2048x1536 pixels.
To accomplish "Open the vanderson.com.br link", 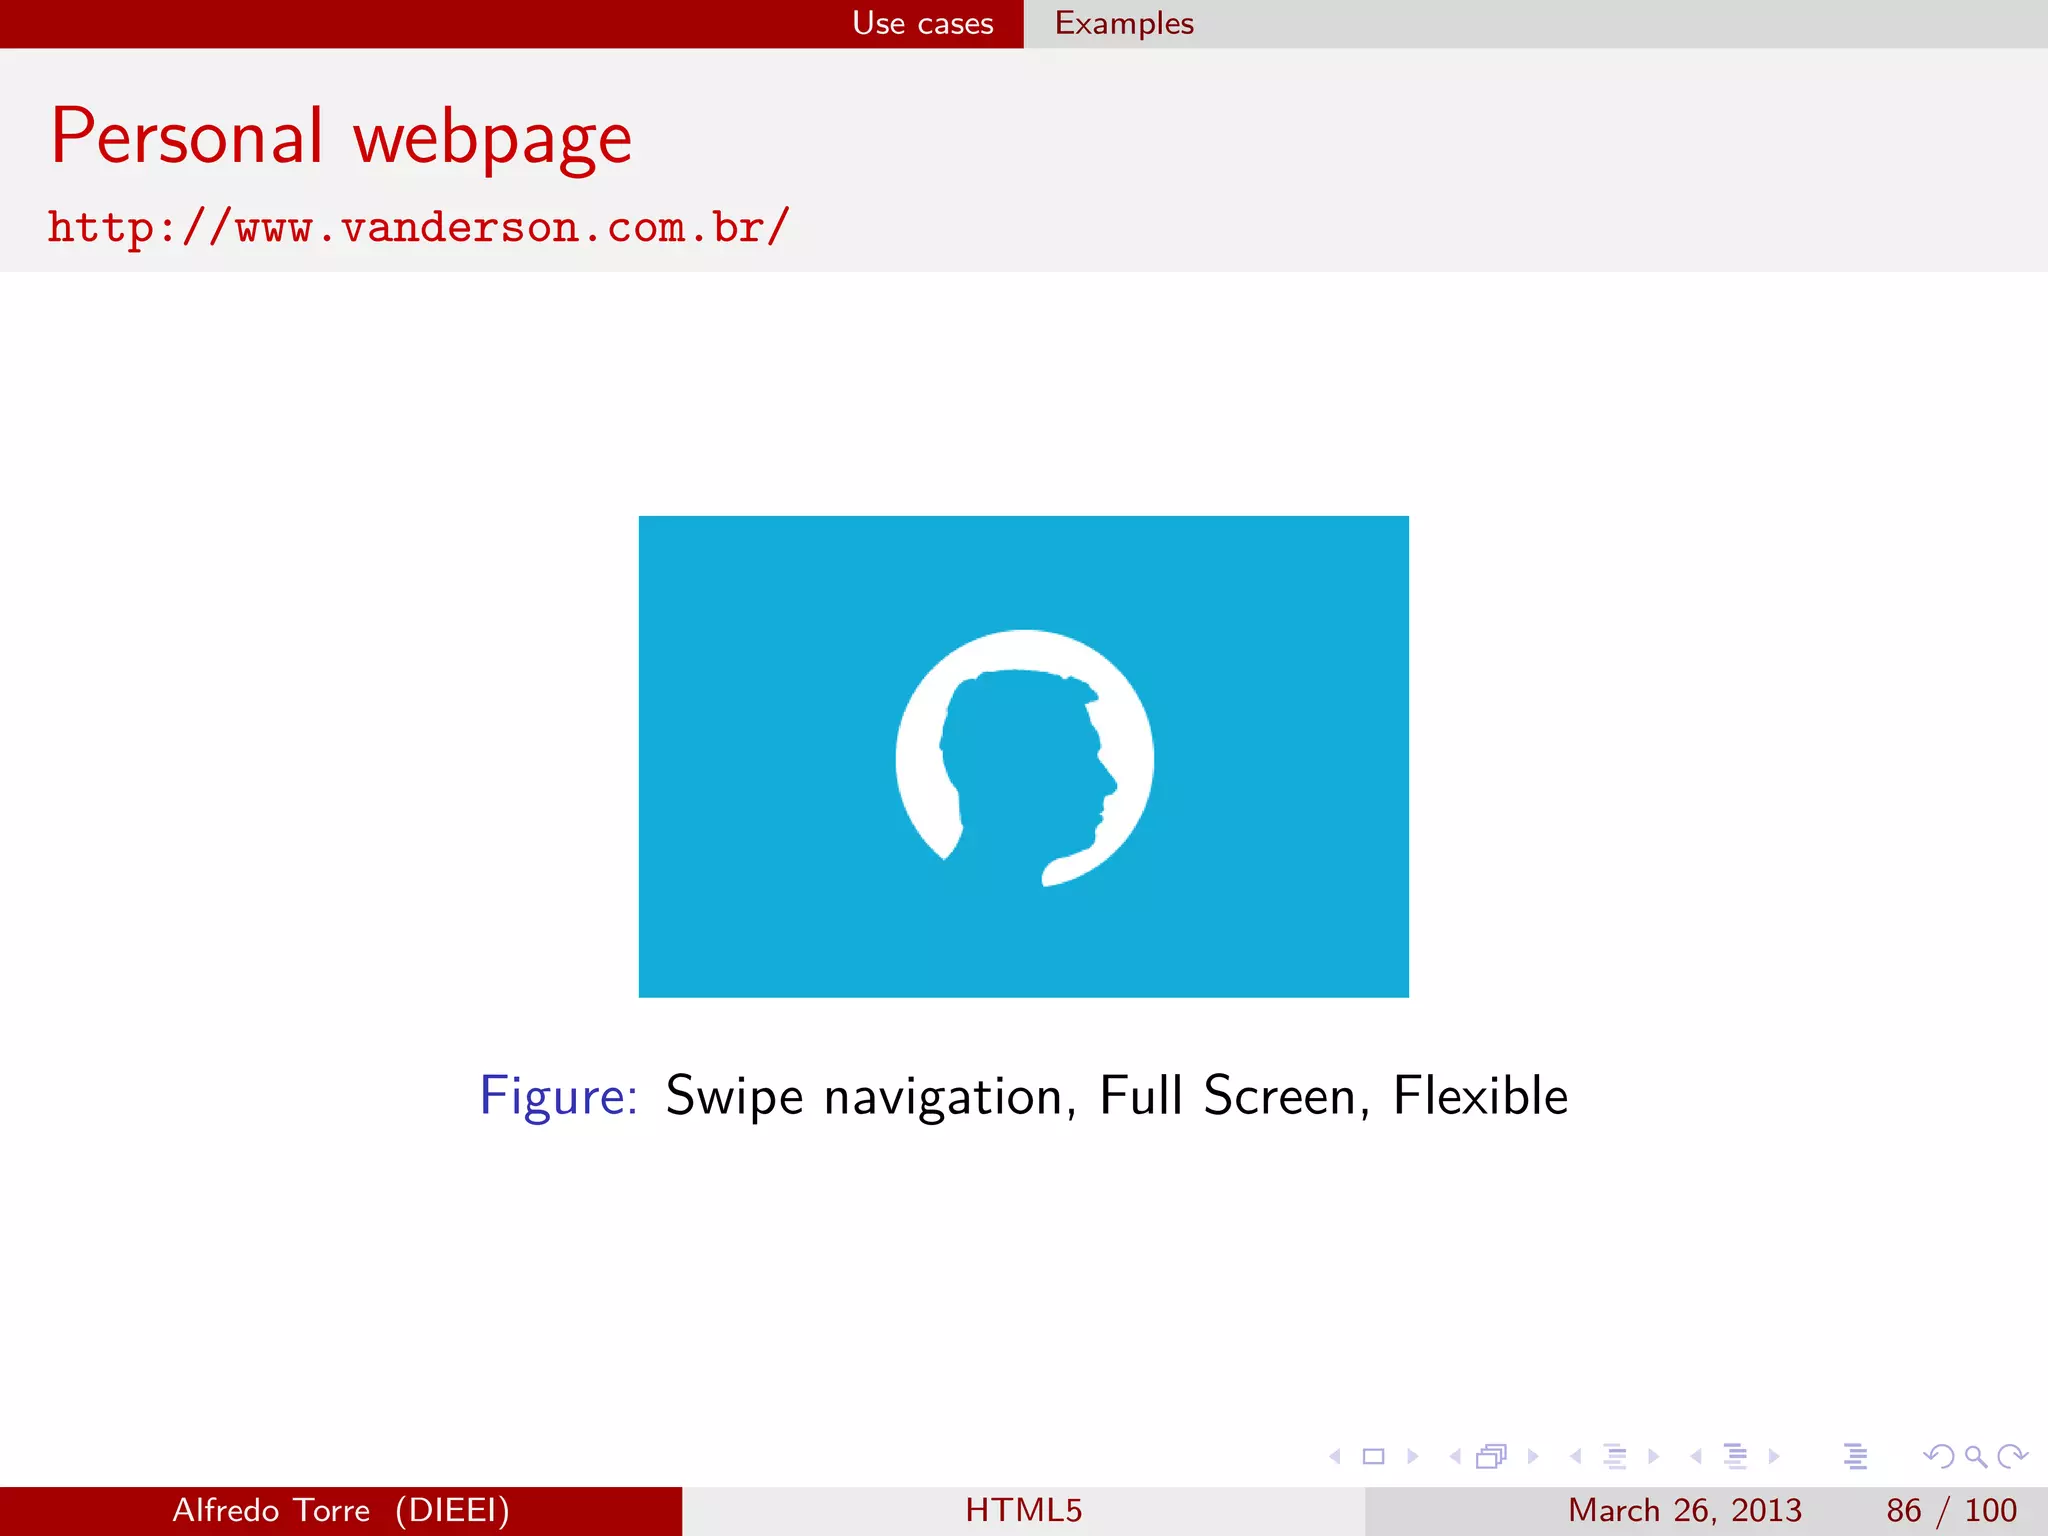I will [418, 227].
